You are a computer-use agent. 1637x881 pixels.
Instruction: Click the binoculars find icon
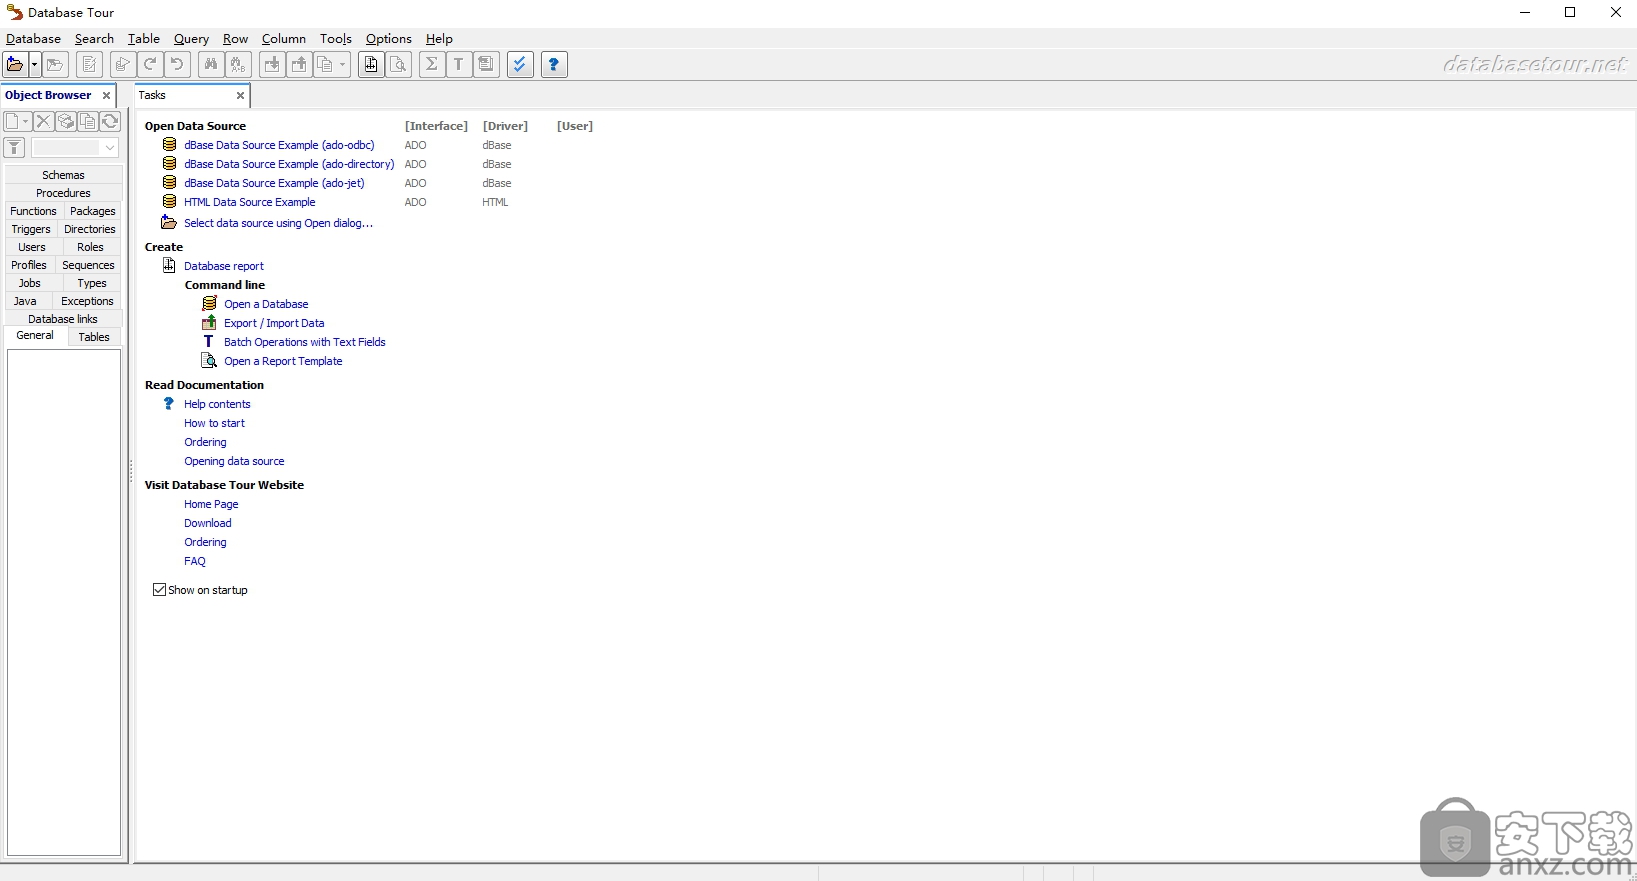(210, 65)
